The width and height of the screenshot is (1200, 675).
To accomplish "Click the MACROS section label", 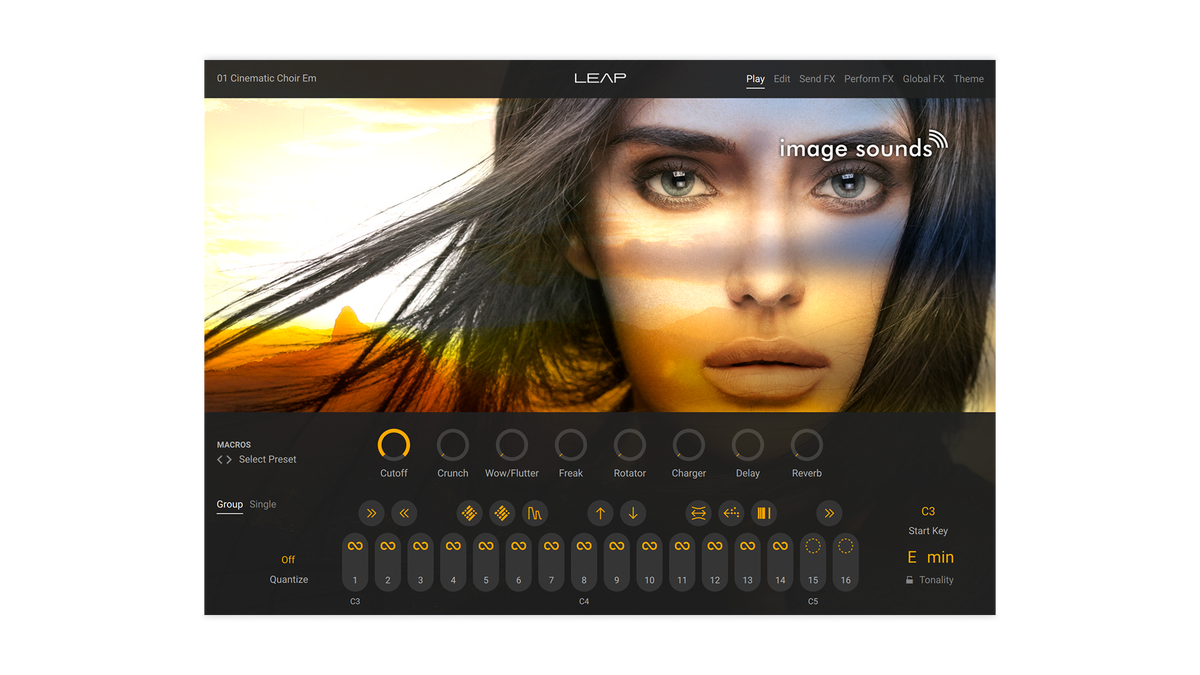I will pos(234,445).
